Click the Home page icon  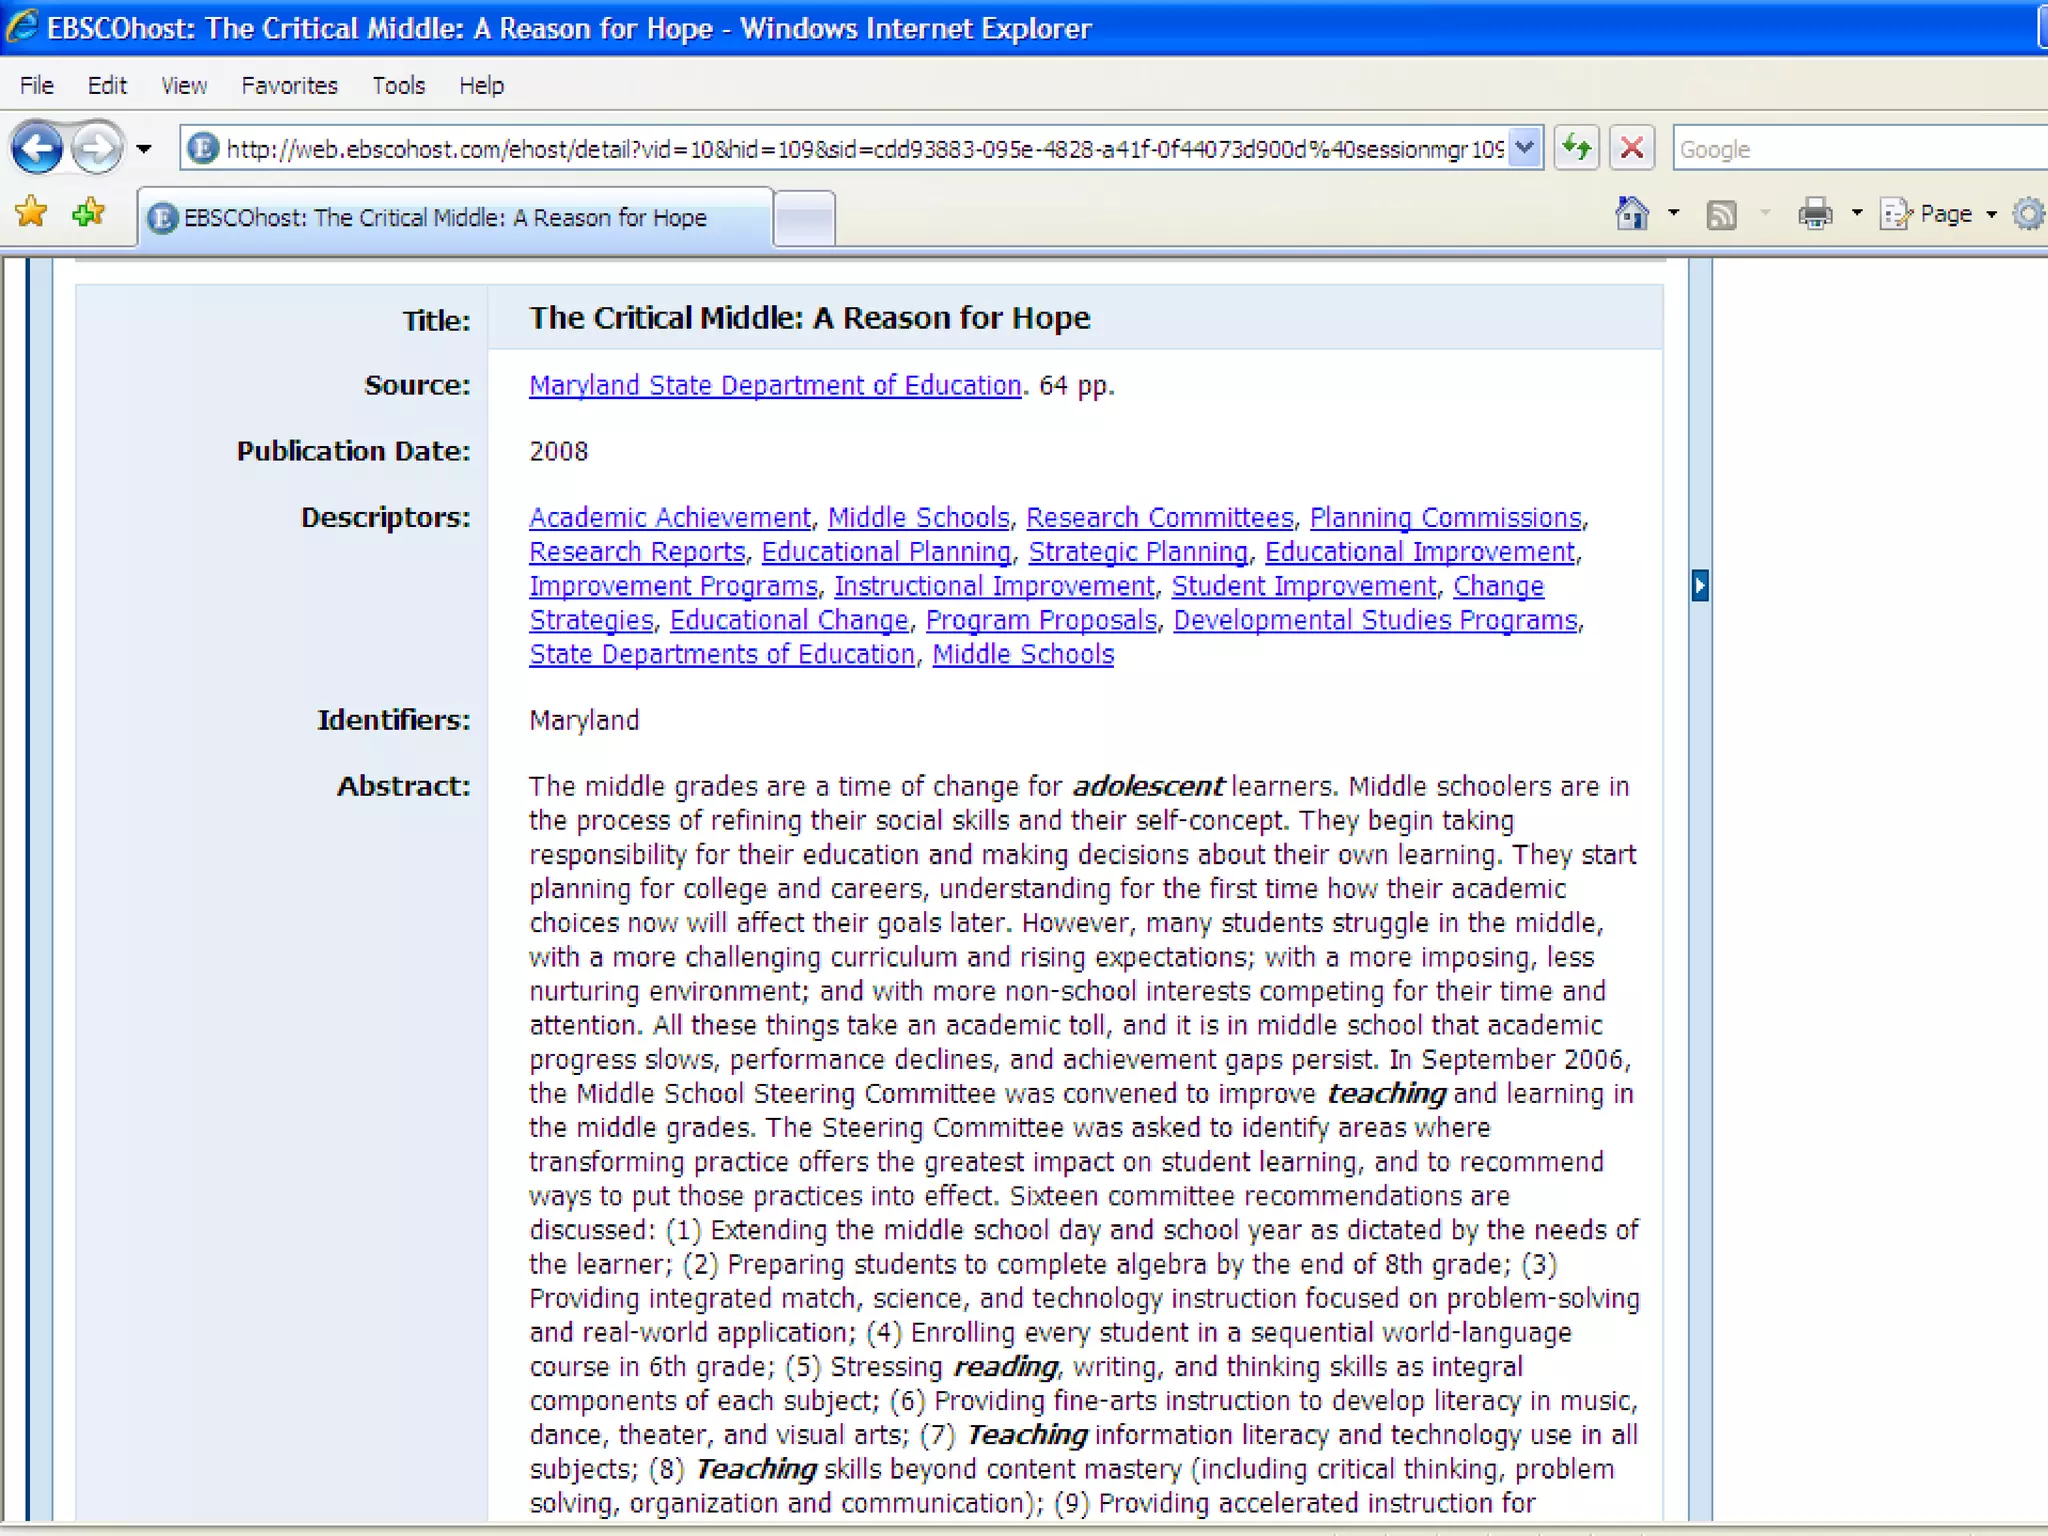tap(1632, 213)
